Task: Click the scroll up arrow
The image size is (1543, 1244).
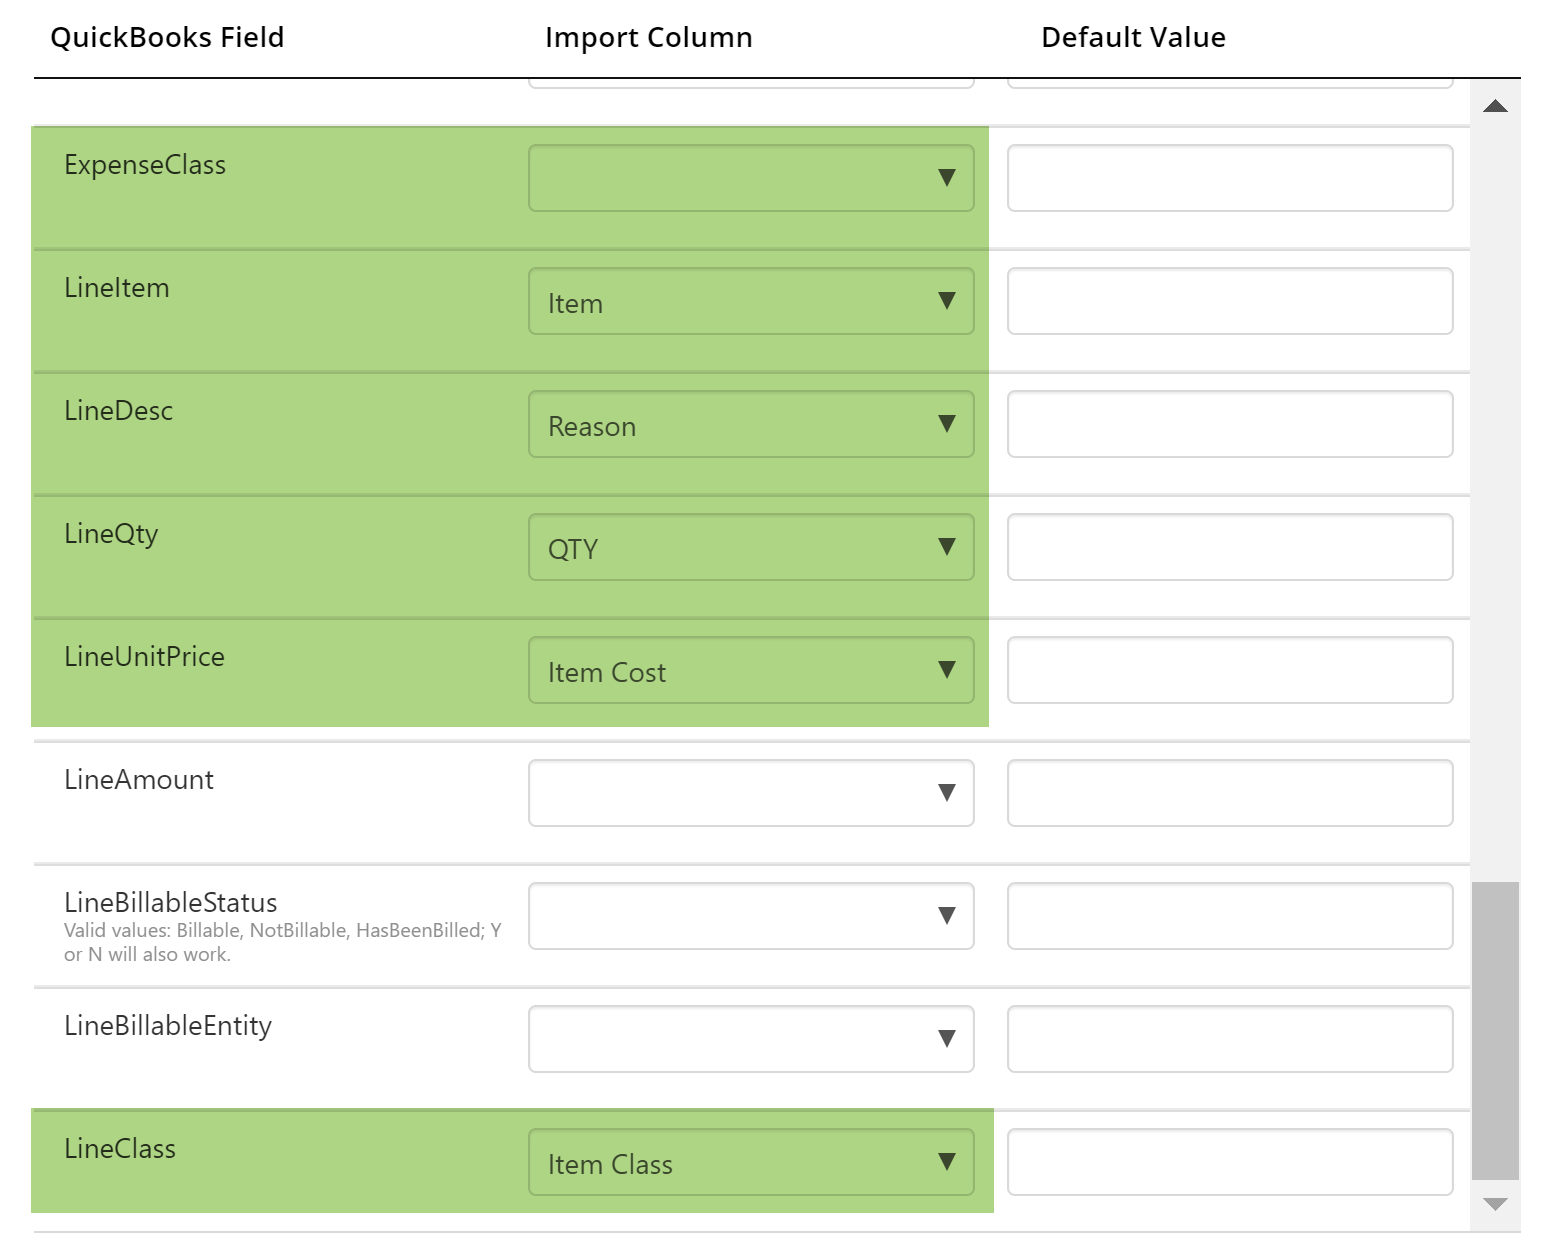Action: [1494, 105]
